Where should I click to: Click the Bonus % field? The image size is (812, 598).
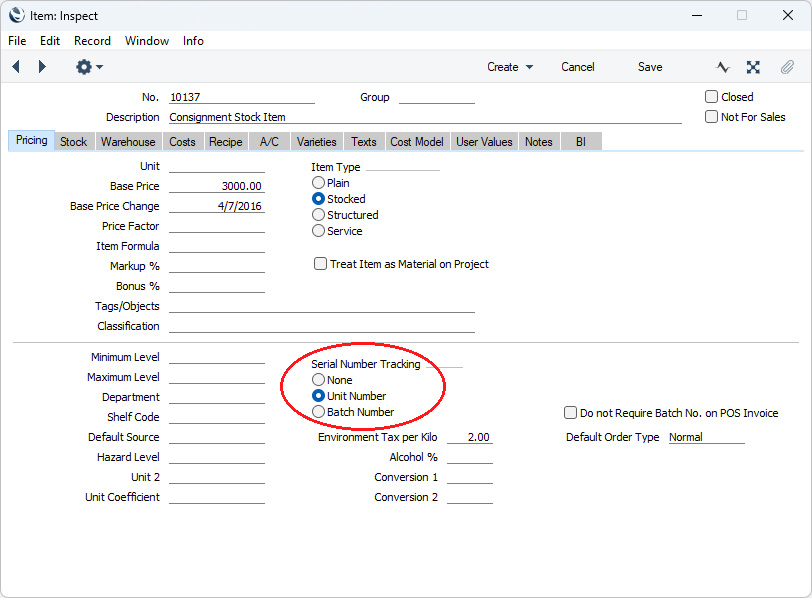point(217,286)
